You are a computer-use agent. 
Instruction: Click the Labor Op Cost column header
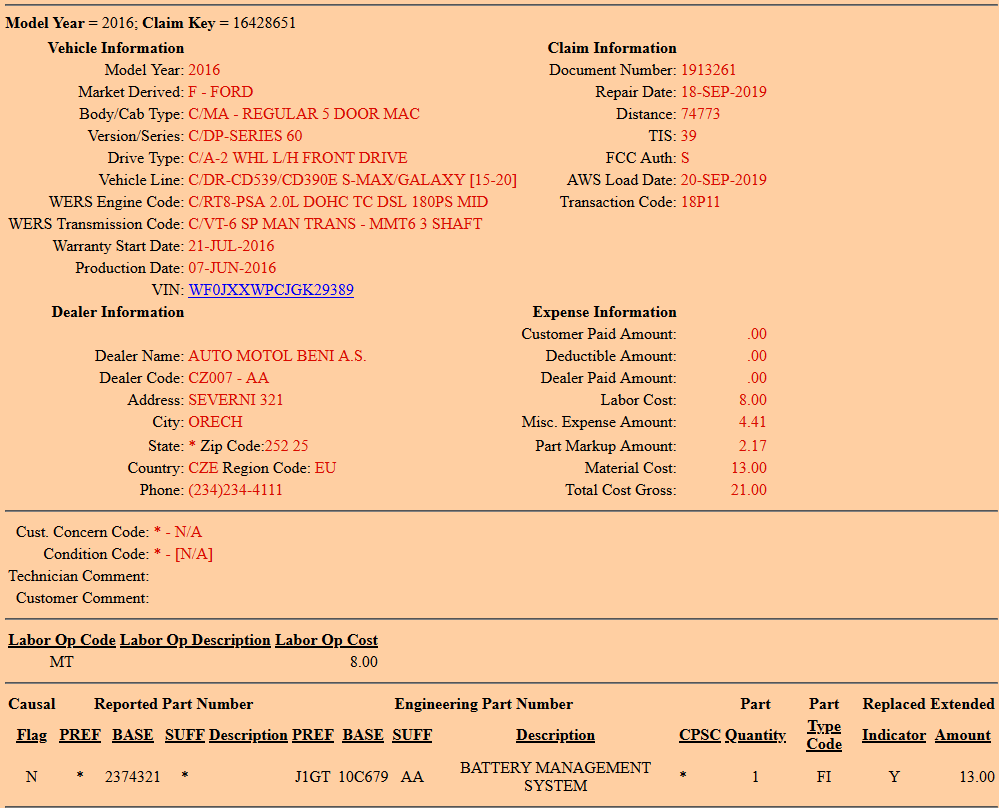pyautogui.click(x=326, y=640)
